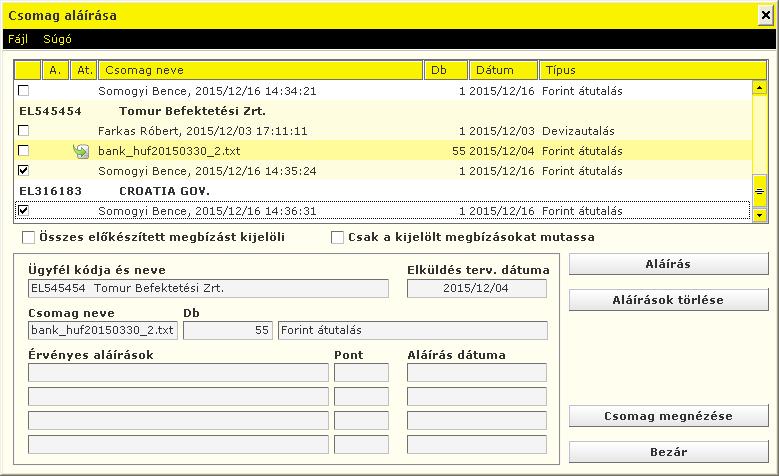Uncheck the Somogyi Bence 14:35:24 checkbox
The width and height of the screenshot is (779, 476).
pyautogui.click(x=23, y=170)
